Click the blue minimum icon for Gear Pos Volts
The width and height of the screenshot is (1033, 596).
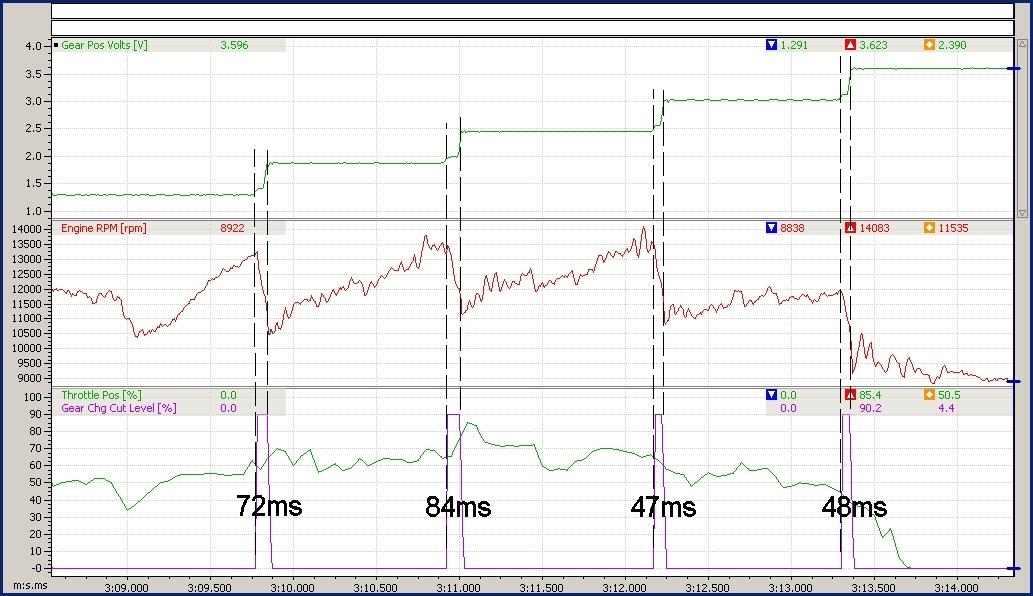point(770,45)
